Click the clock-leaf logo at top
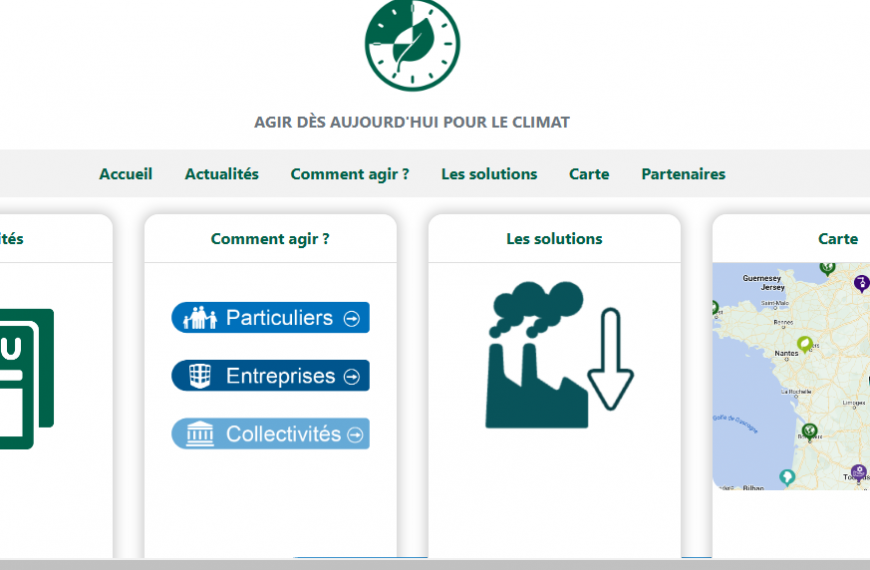 click(411, 43)
